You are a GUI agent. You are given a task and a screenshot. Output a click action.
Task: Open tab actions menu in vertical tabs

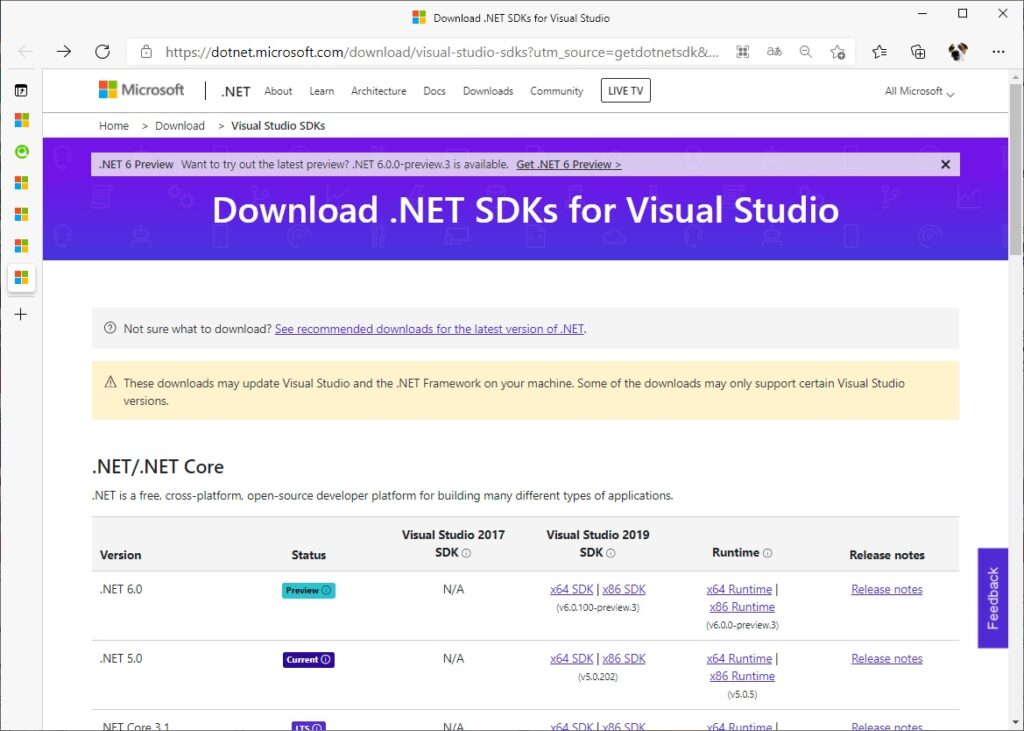pos(21,90)
